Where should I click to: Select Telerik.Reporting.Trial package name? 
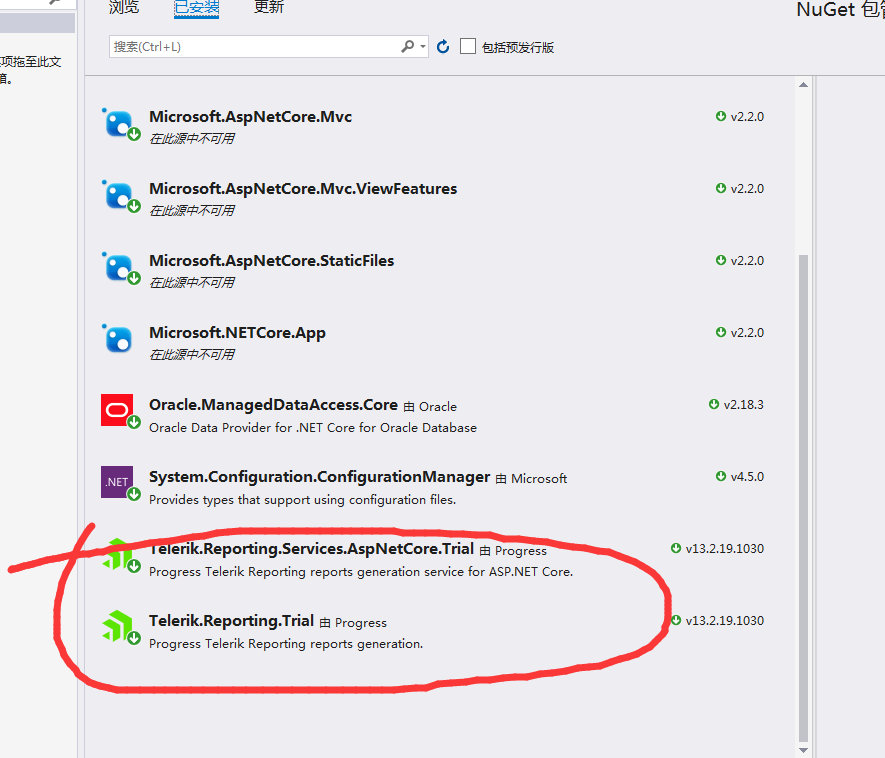pyautogui.click(x=231, y=621)
